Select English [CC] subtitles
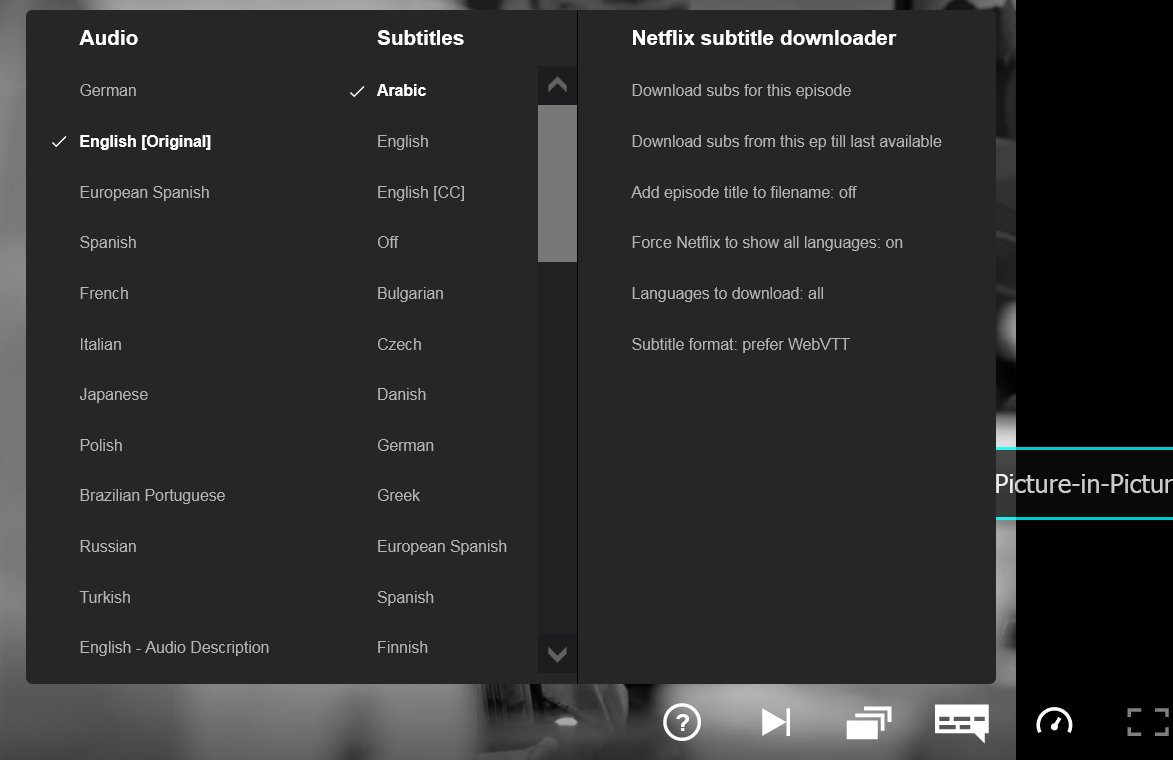The width and height of the screenshot is (1173, 760). [x=420, y=192]
